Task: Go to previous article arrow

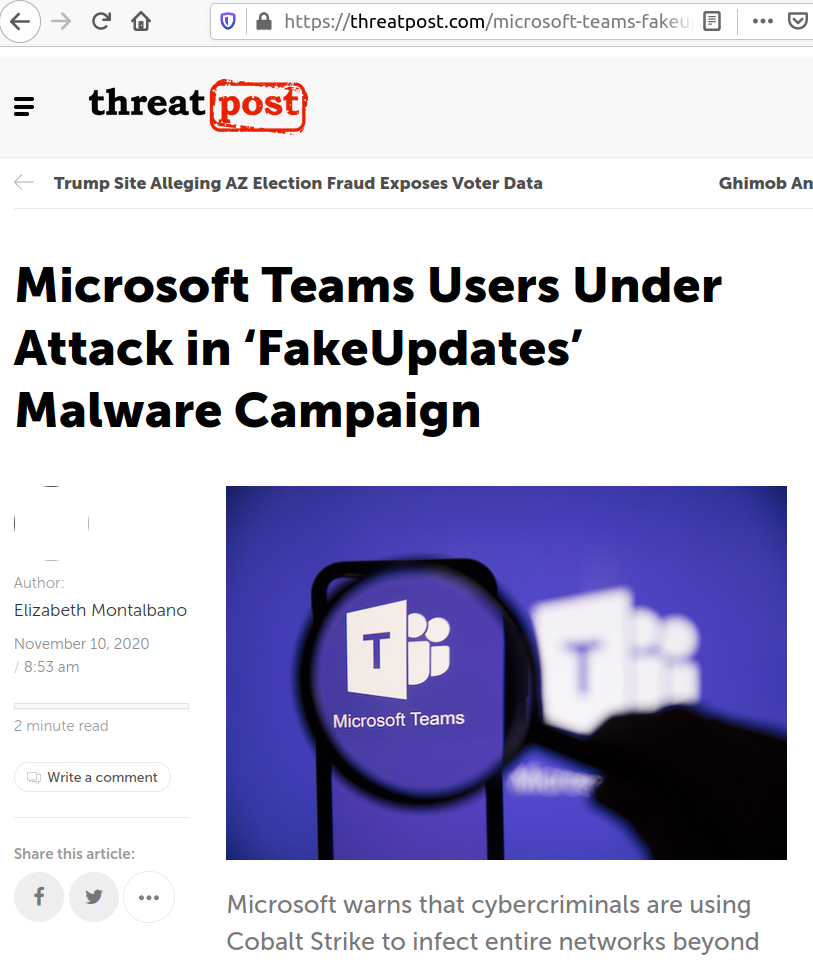Action: point(24,182)
